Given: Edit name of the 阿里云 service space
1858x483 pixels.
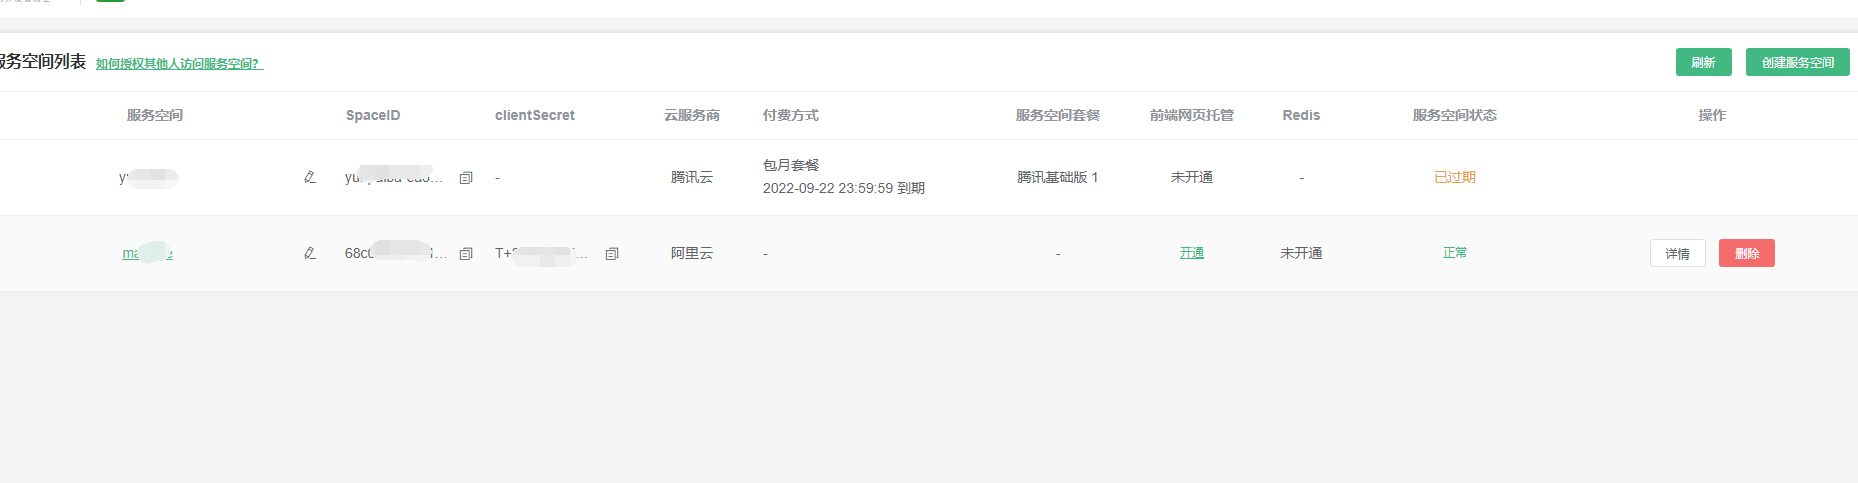Looking at the screenshot, I should tap(310, 253).
